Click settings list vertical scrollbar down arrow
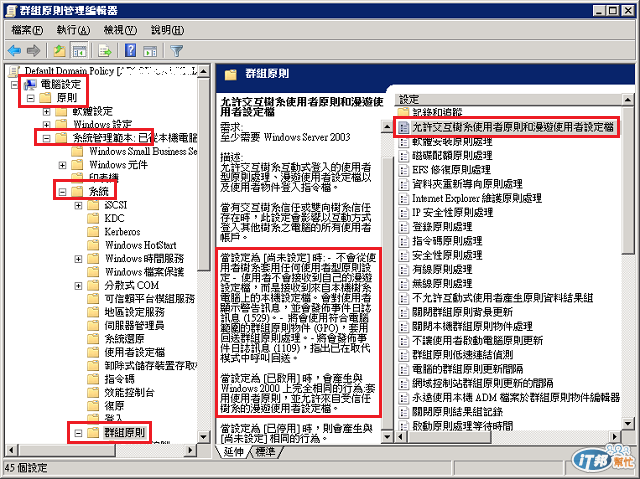The image size is (640, 479). [x=628, y=424]
